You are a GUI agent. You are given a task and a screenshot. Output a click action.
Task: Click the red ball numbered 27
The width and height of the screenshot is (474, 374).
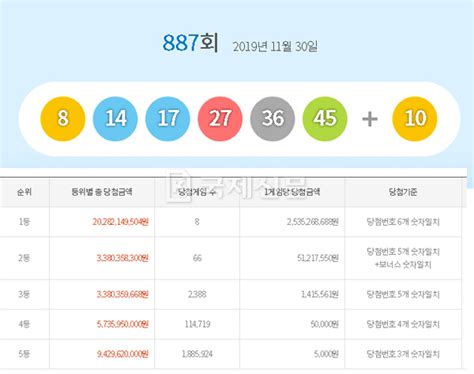[x=220, y=119]
